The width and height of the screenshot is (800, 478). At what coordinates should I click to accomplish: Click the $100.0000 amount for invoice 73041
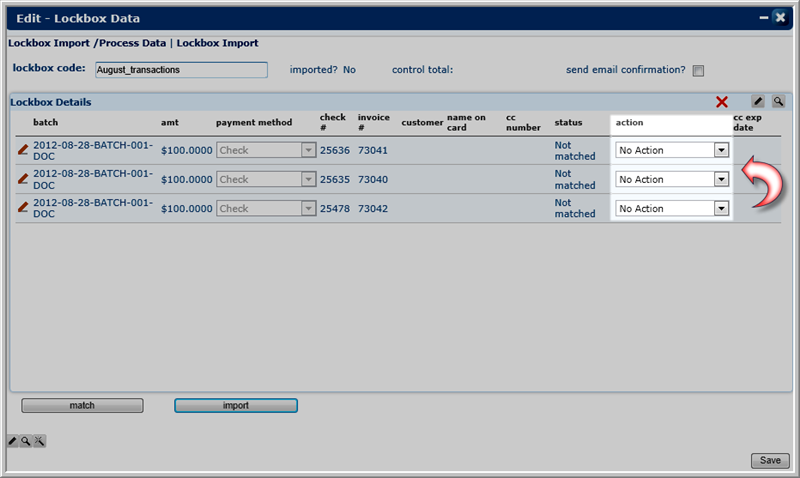coord(187,150)
